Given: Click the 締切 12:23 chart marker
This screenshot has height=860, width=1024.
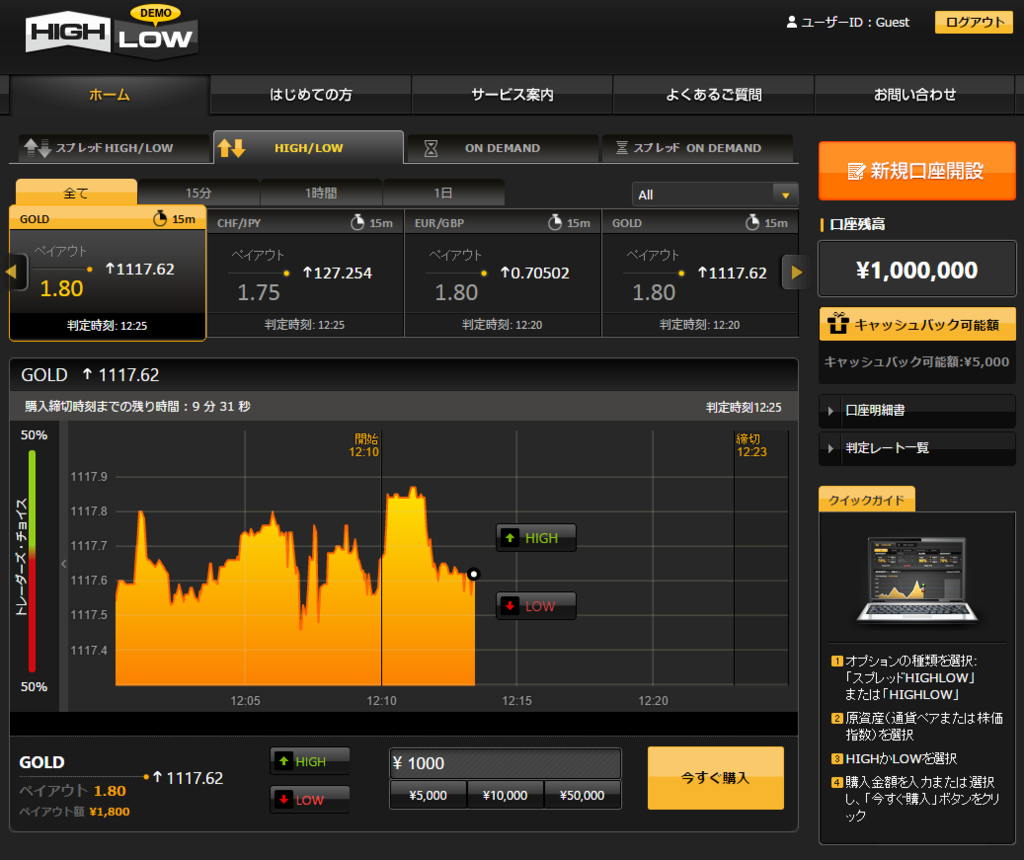Looking at the screenshot, I should tap(751, 445).
